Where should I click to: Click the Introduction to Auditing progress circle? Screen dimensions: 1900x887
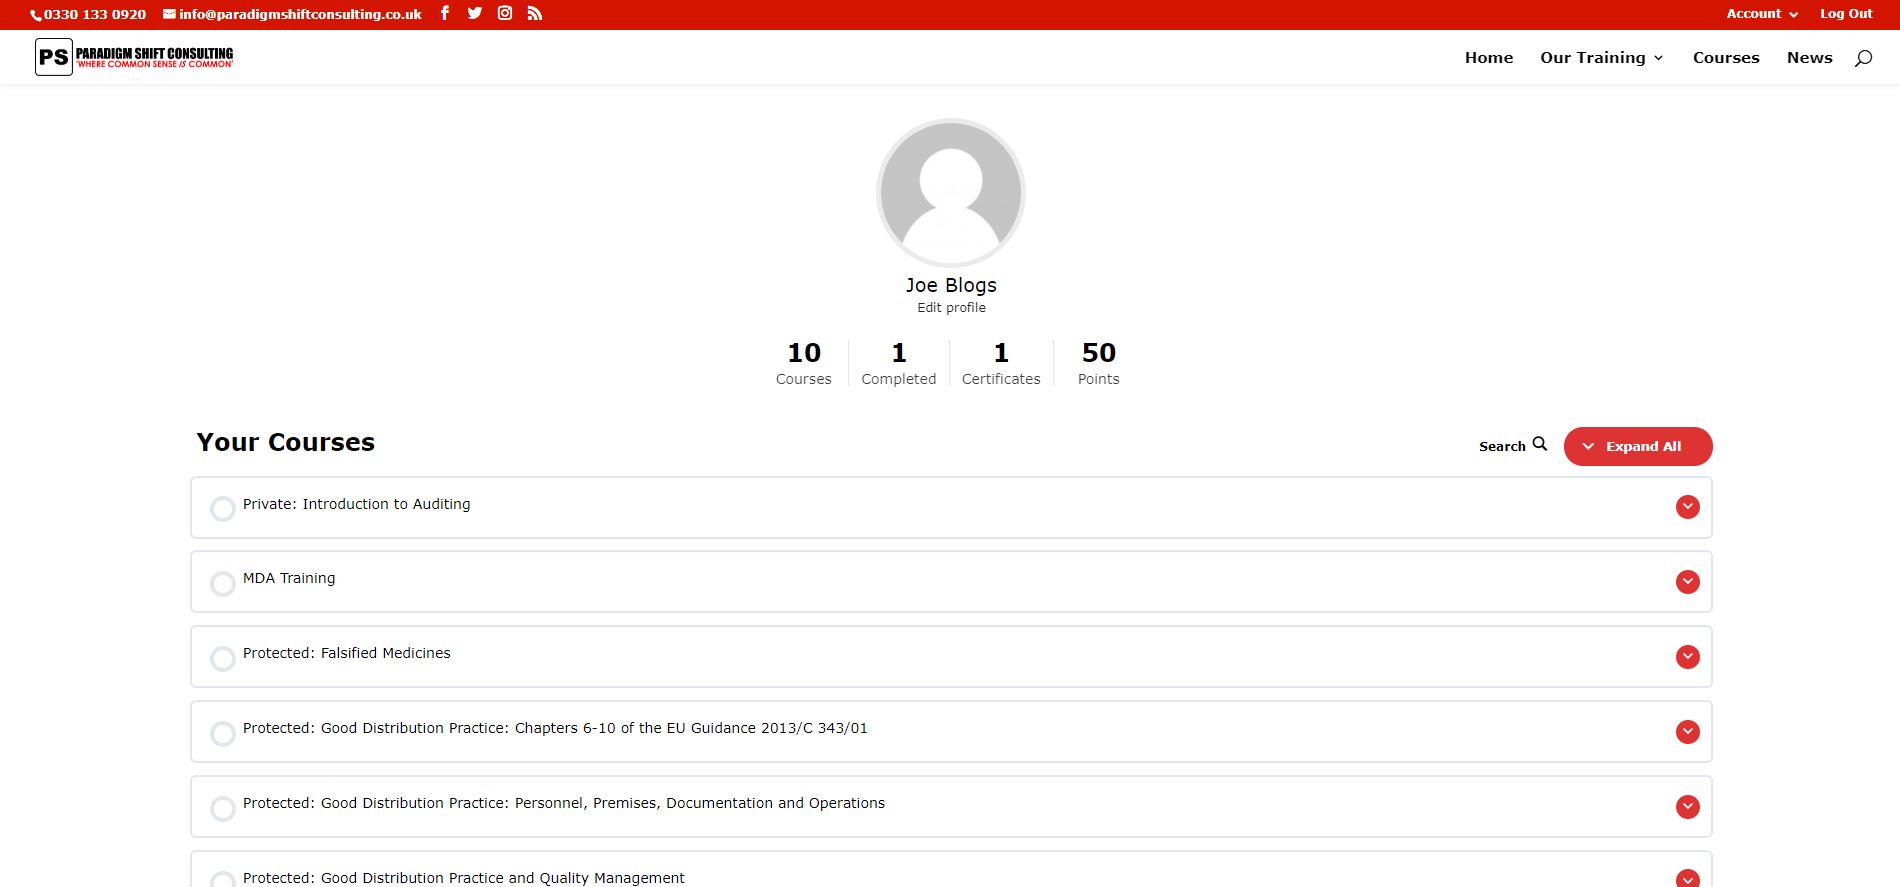pyautogui.click(x=223, y=508)
